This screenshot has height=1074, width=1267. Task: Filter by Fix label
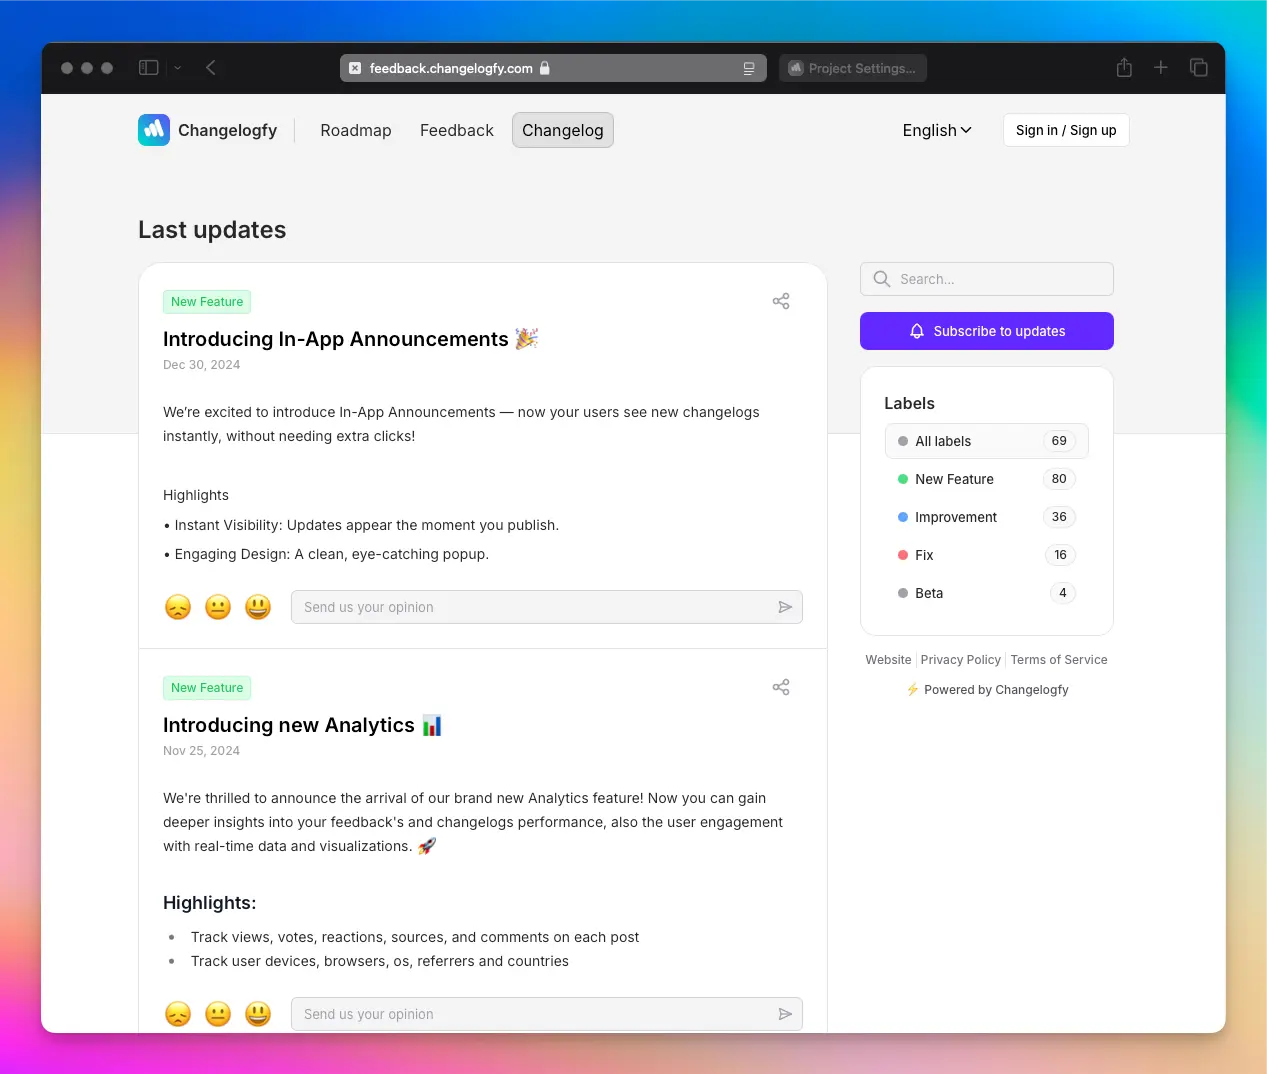click(987, 555)
